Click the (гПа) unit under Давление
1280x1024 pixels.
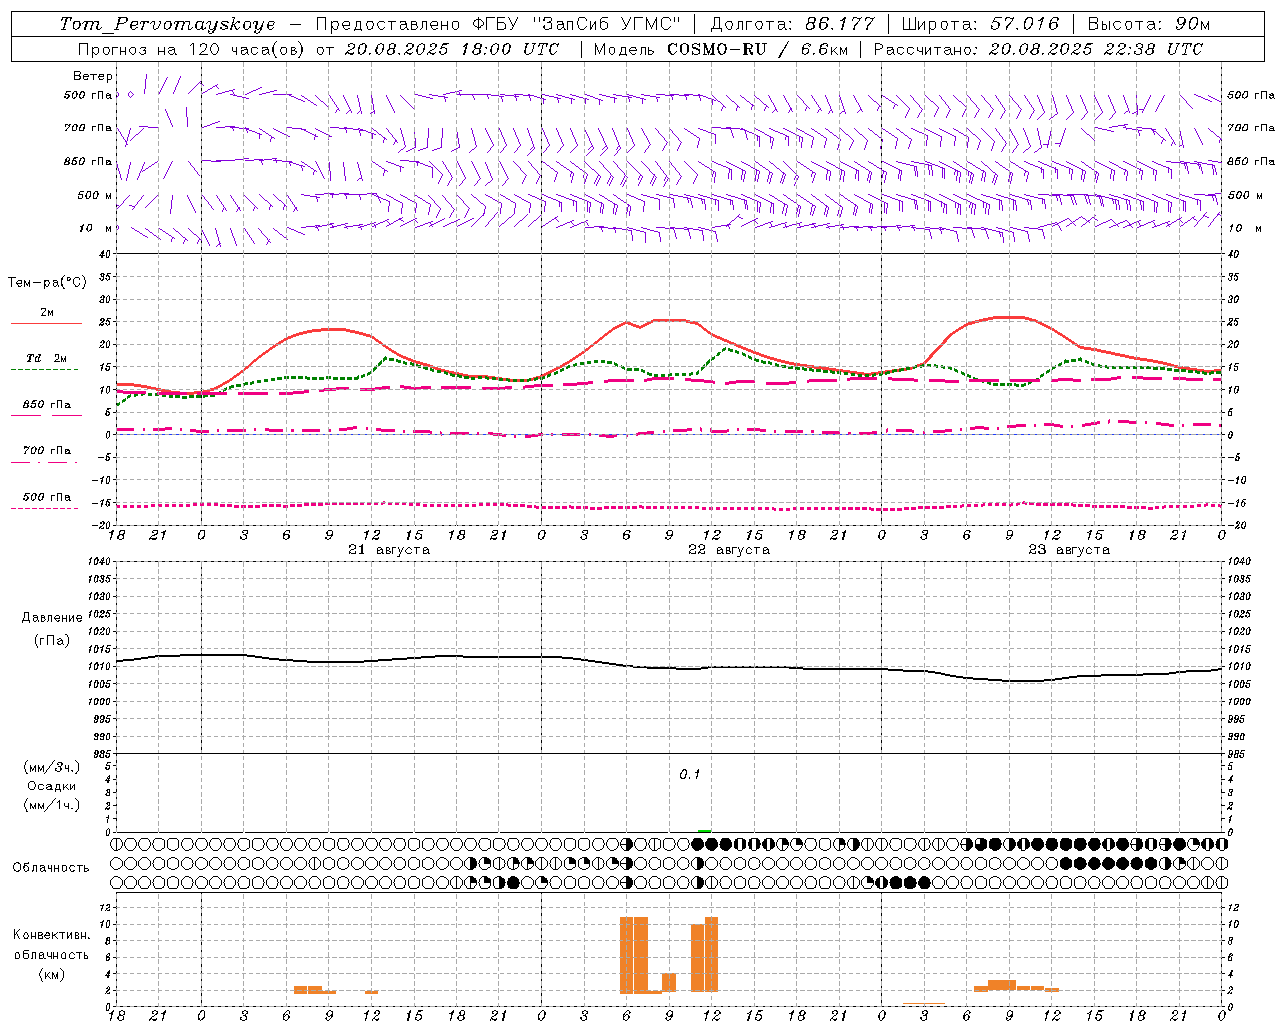[52, 640]
